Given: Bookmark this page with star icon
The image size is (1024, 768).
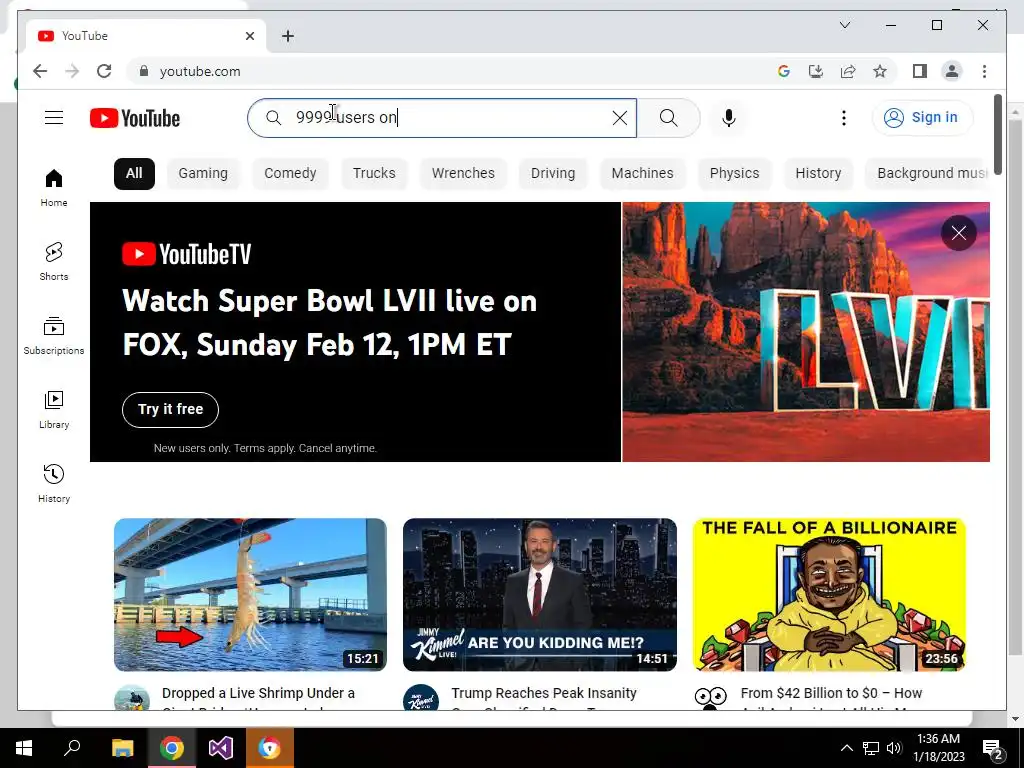Looking at the screenshot, I should coord(880,71).
